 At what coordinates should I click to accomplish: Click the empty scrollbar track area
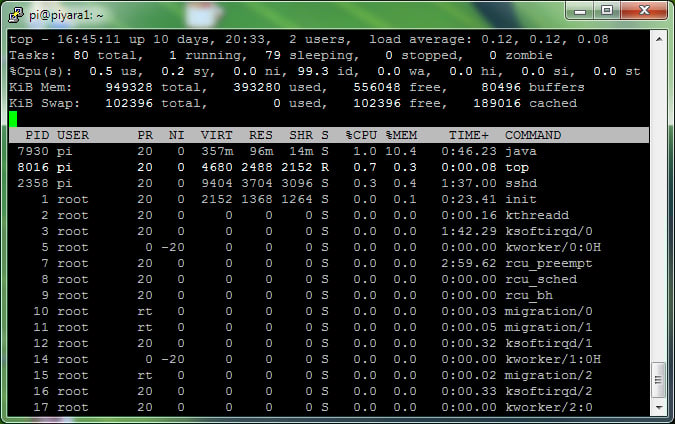click(x=659, y=200)
